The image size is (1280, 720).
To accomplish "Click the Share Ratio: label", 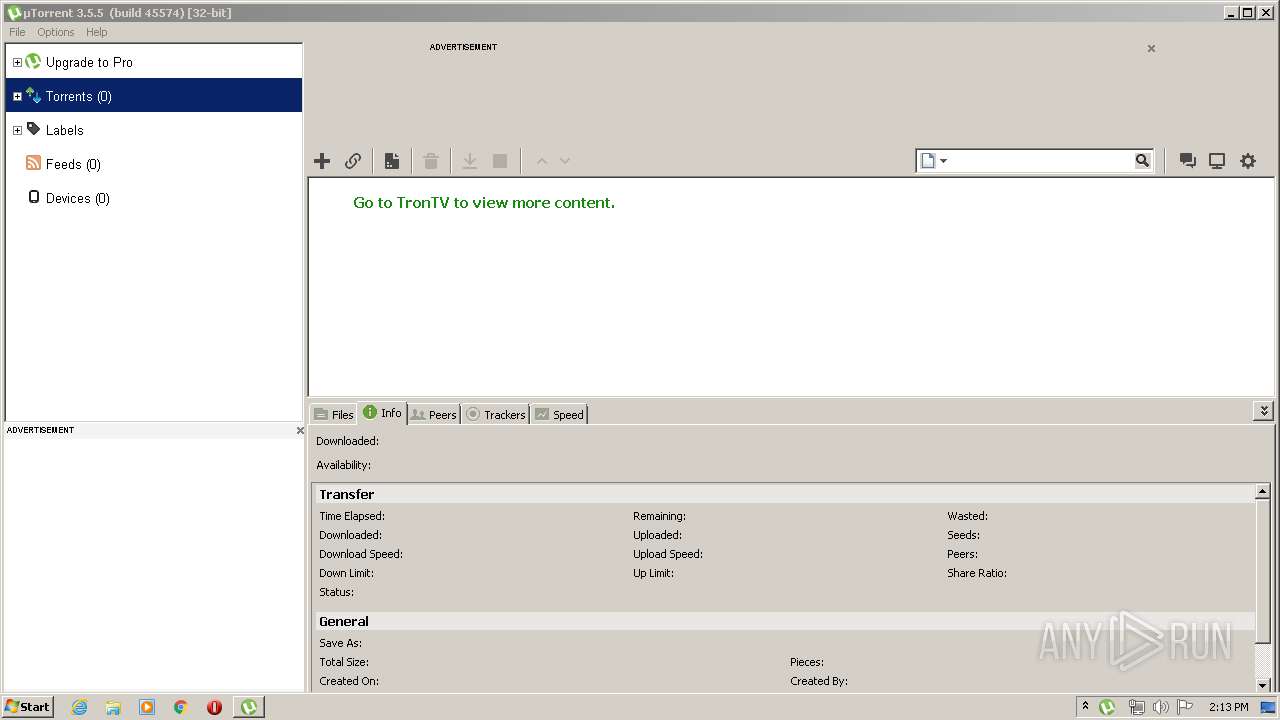I will 977,573.
